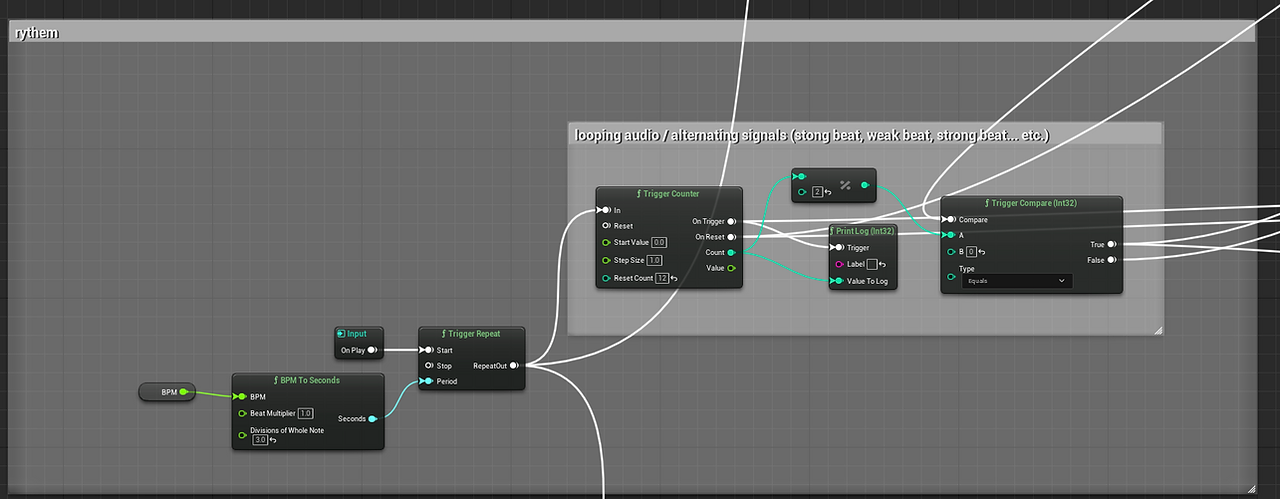Click the Step Size field showing 1.0
The height and width of the screenshot is (499, 1280).
(x=654, y=260)
